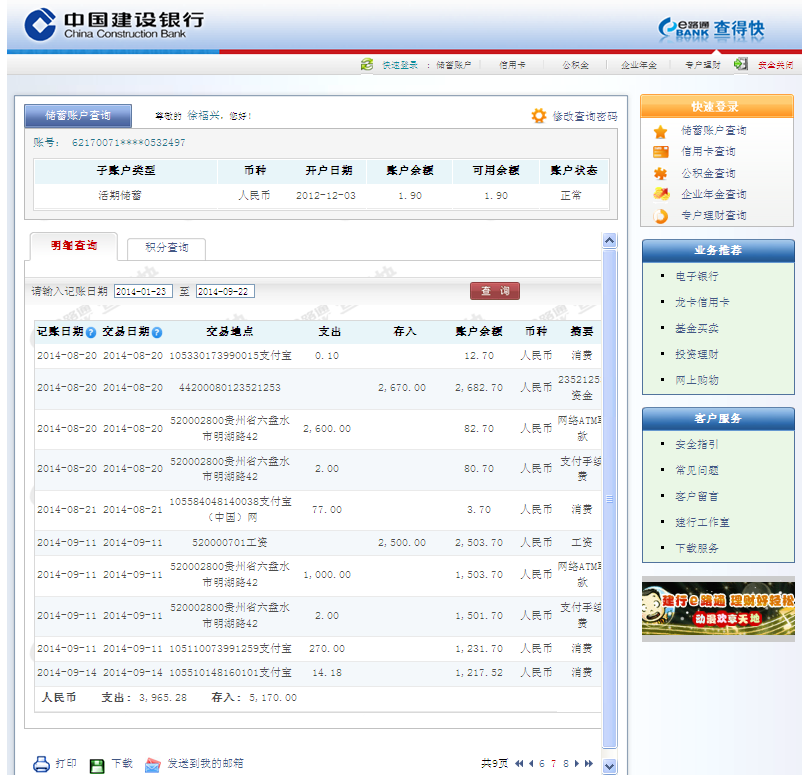The width and height of the screenshot is (808, 775).
Task: Click help icon next to 记账日期
Action: [91, 332]
